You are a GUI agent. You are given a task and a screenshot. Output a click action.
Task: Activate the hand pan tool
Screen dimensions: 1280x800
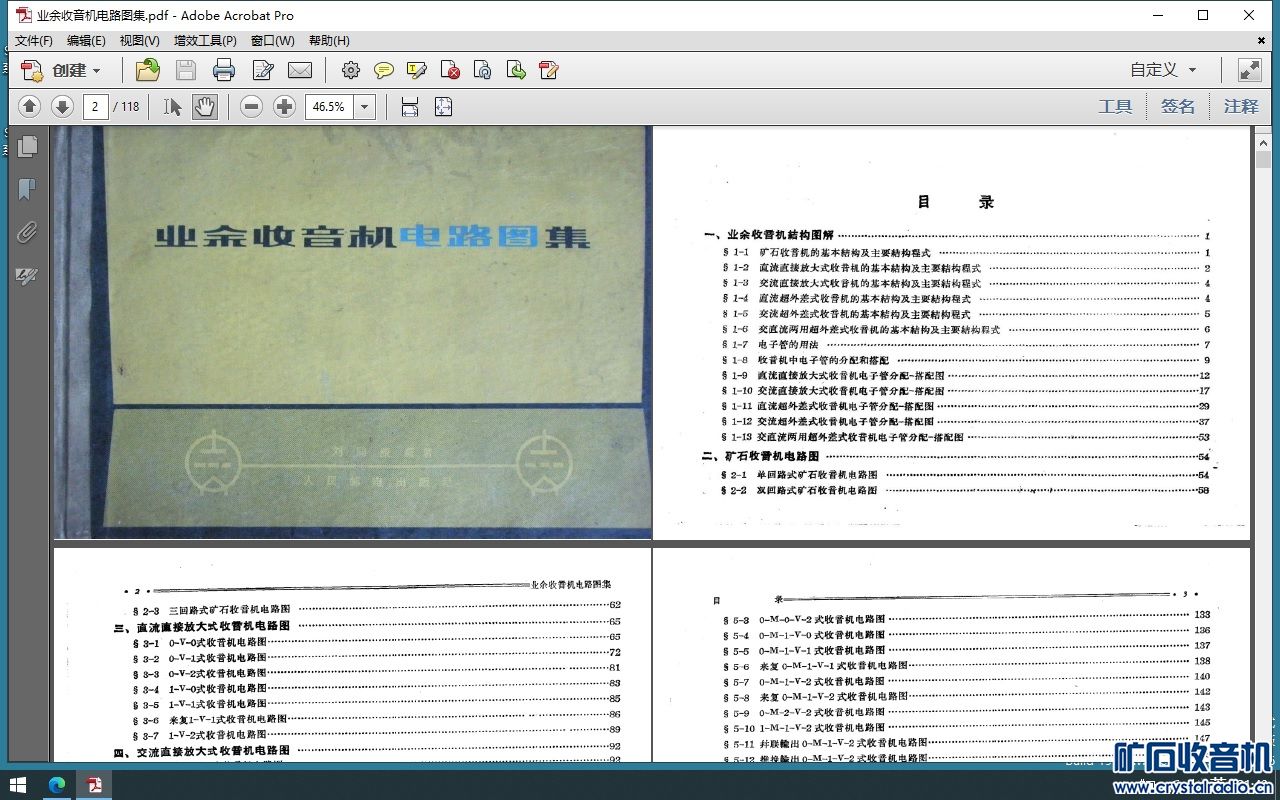click(x=205, y=106)
